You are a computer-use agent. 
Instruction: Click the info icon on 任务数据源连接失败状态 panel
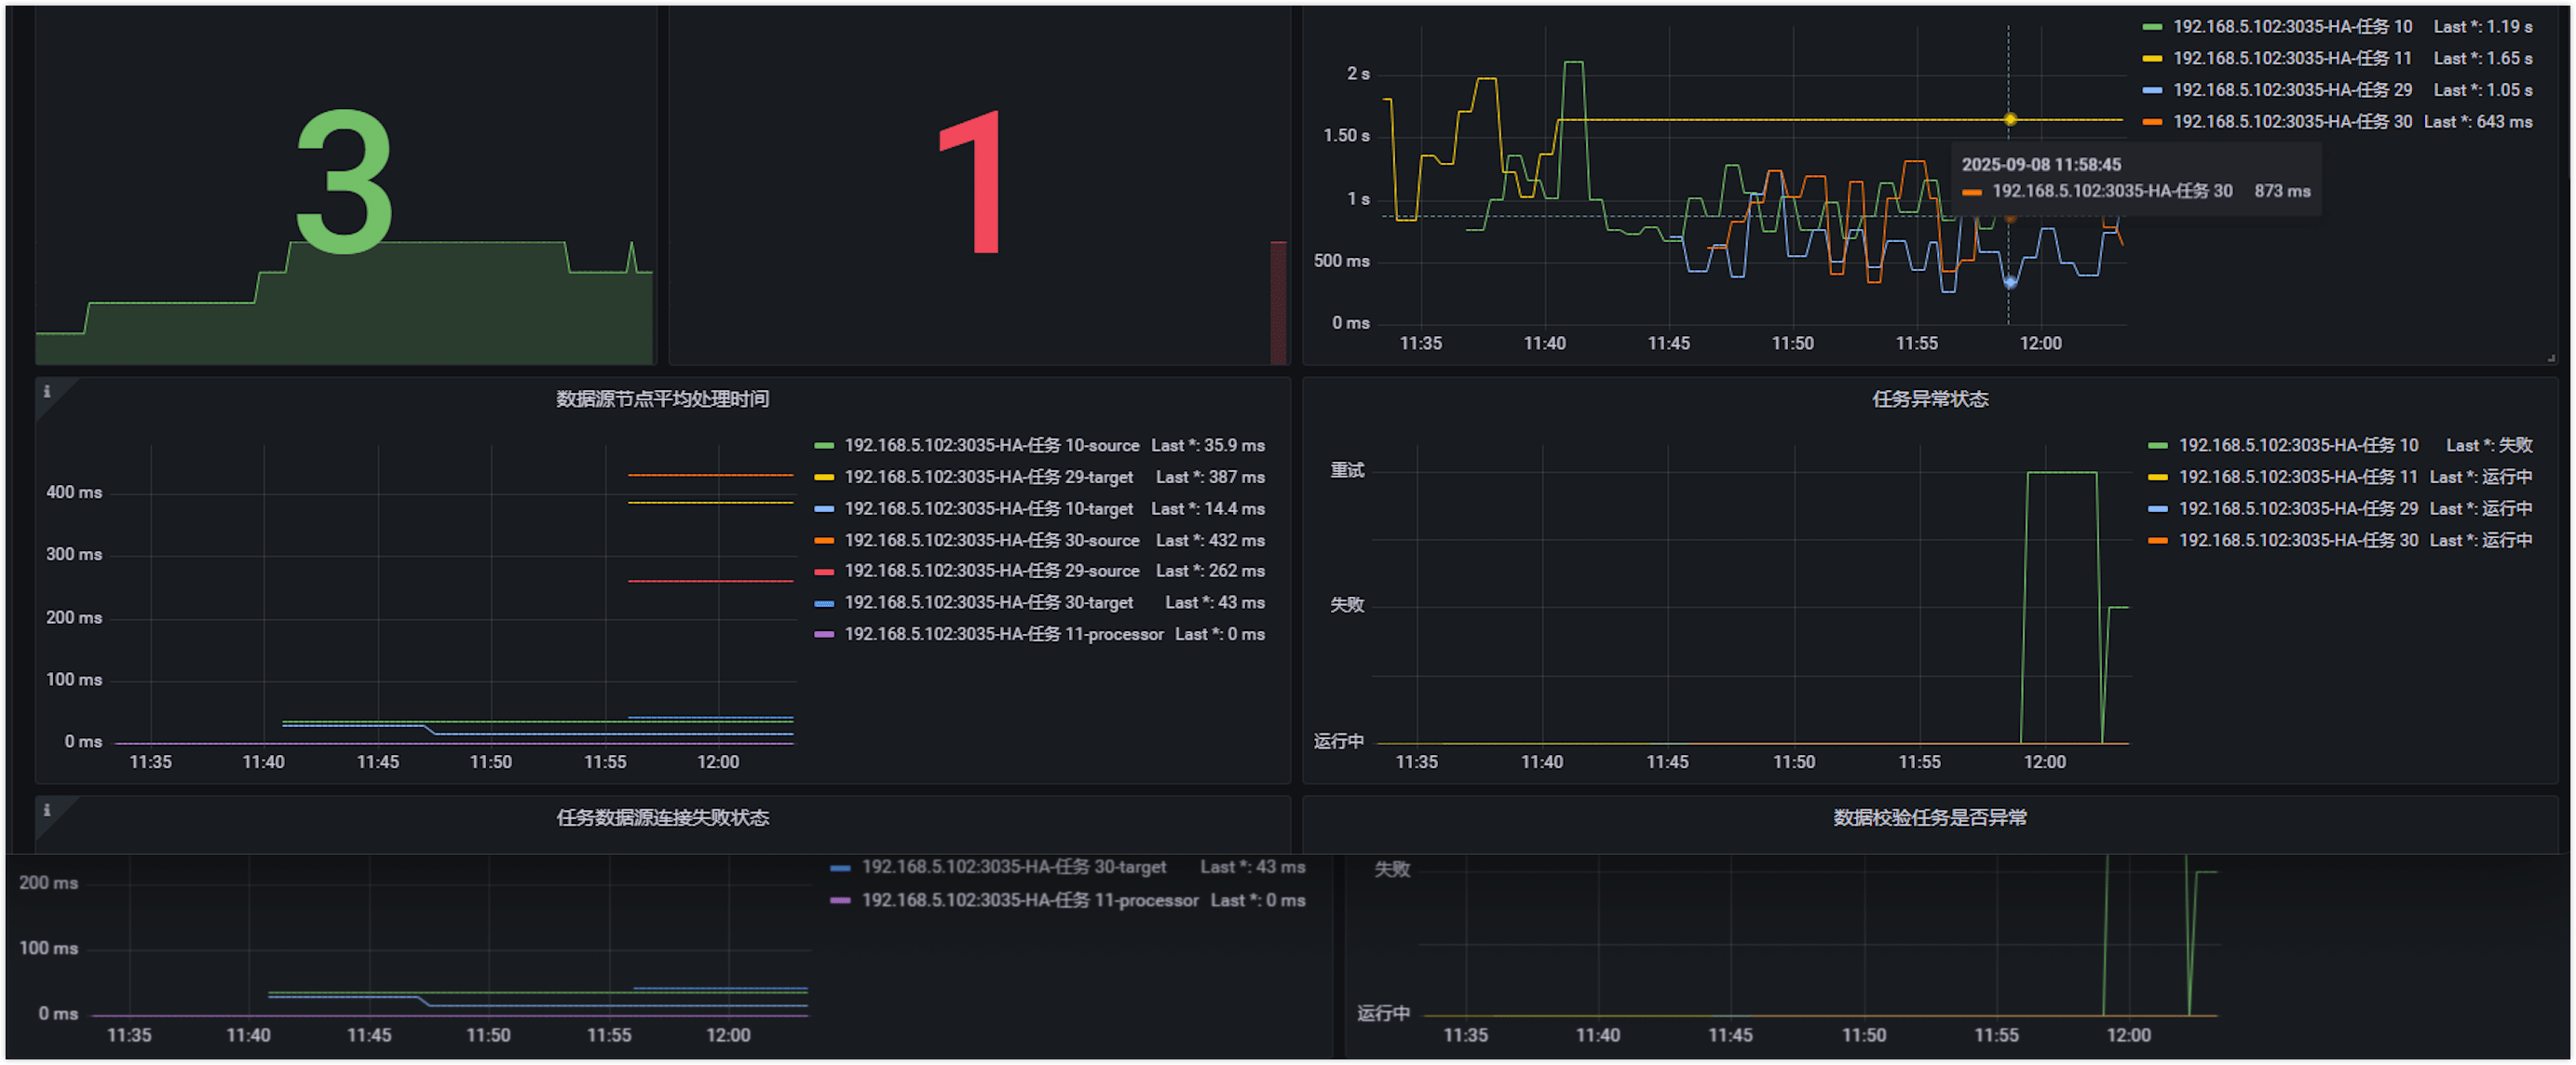[48, 811]
